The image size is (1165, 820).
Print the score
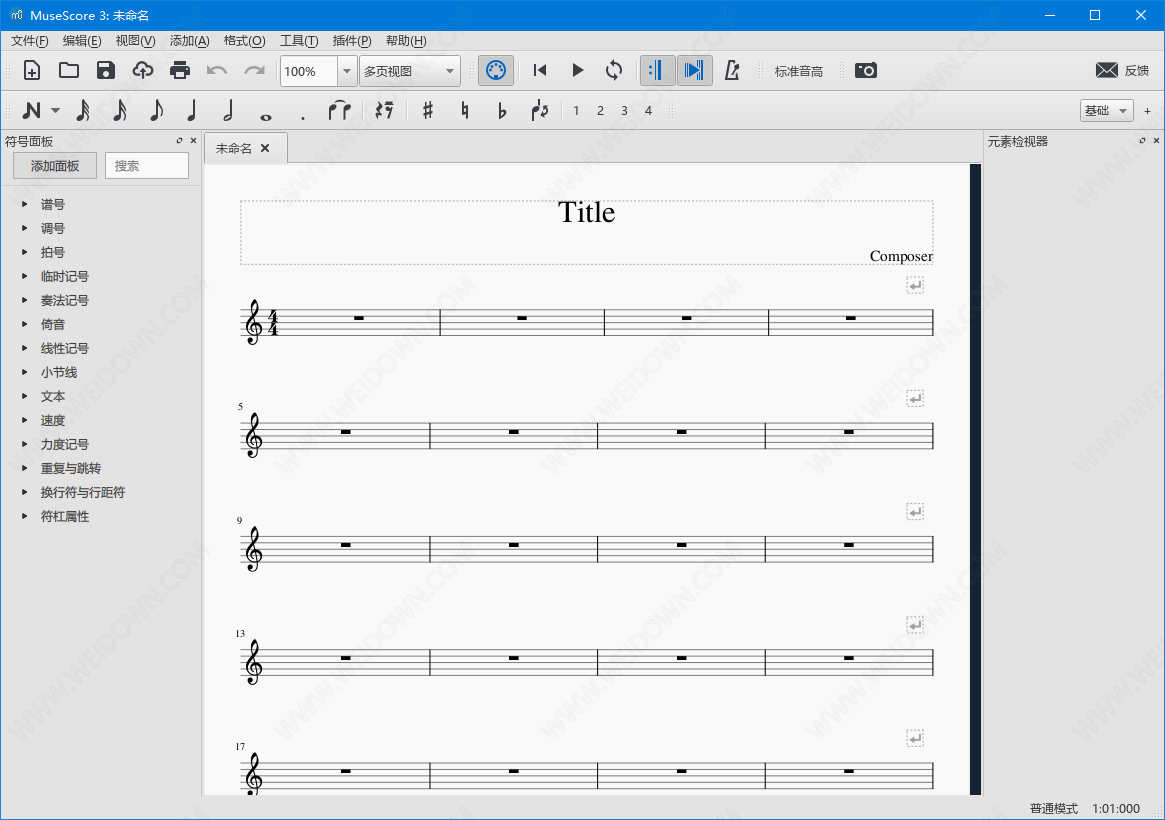click(x=180, y=71)
